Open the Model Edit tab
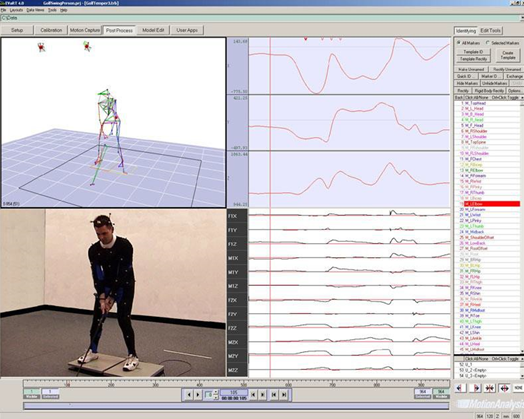 (153, 30)
